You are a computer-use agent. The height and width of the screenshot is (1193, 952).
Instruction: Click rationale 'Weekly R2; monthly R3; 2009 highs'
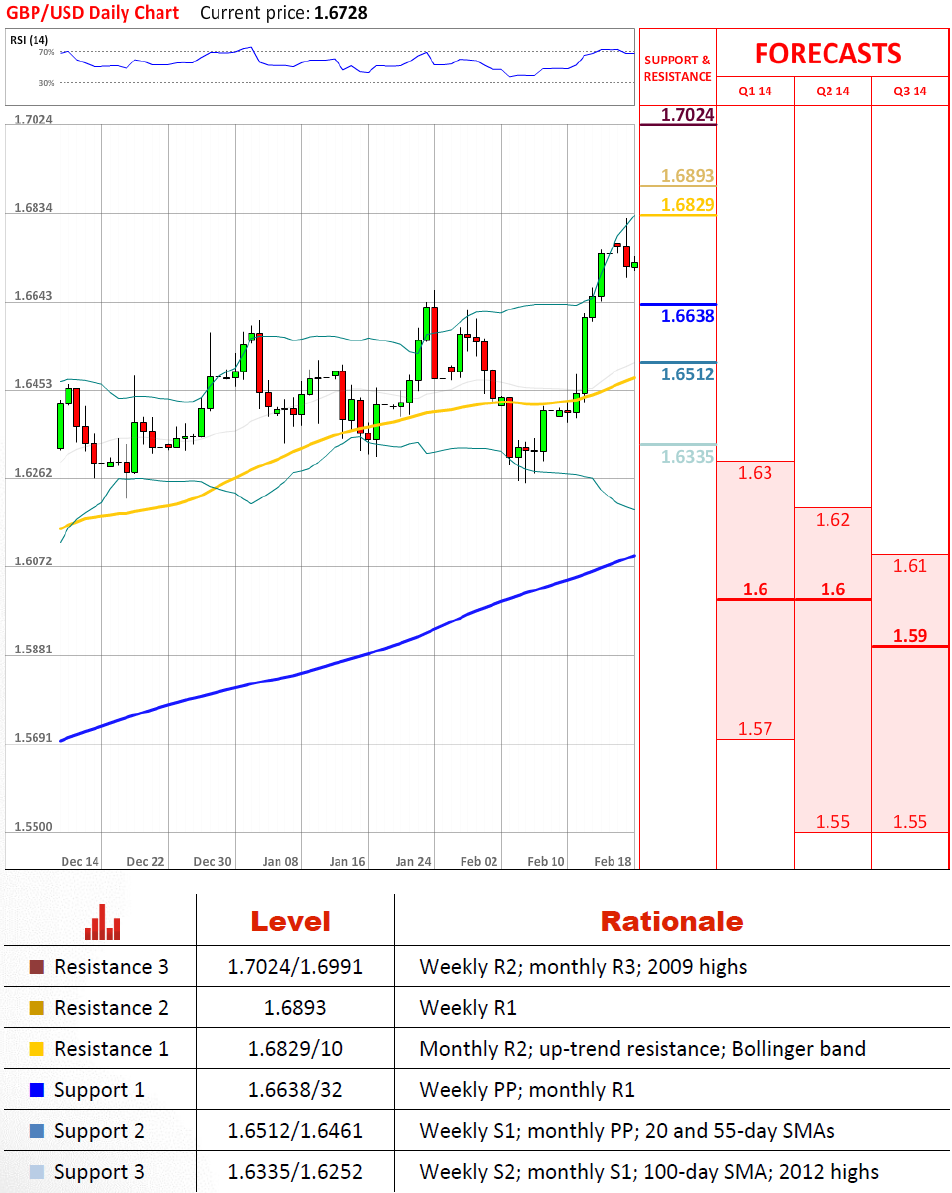point(583,967)
